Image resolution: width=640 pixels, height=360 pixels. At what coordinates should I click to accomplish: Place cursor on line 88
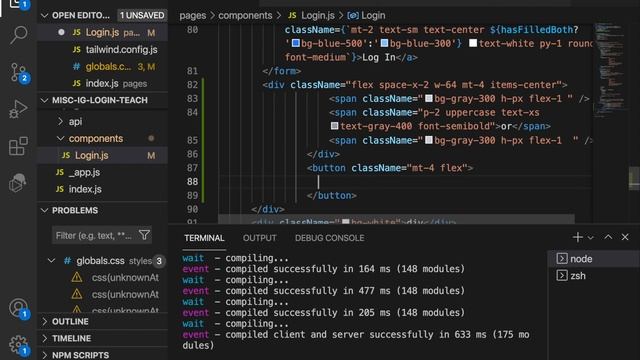click(404, 182)
